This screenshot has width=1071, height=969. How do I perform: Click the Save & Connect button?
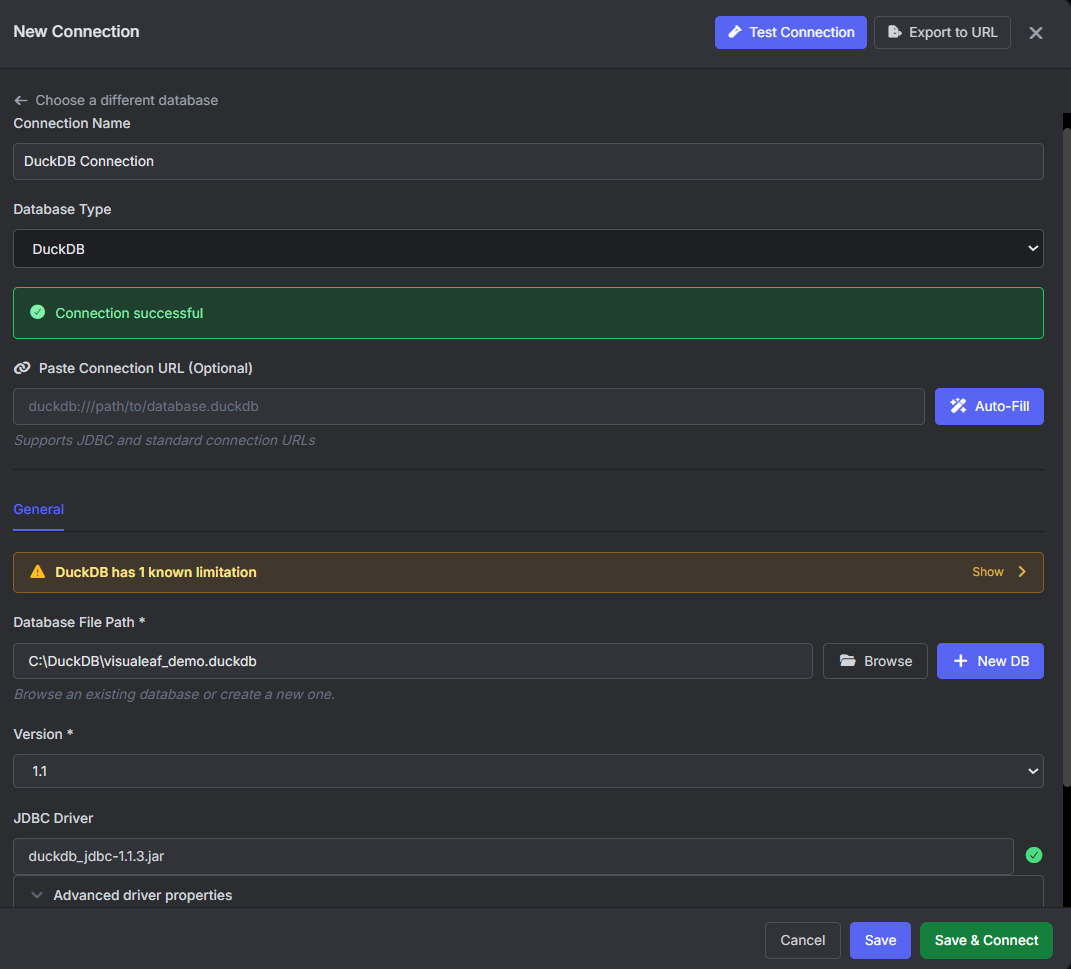click(x=986, y=940)
